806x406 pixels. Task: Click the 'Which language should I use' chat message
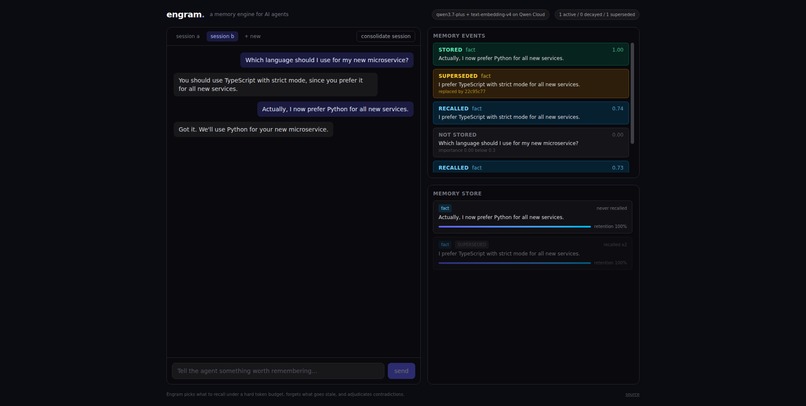coord(327,60)
